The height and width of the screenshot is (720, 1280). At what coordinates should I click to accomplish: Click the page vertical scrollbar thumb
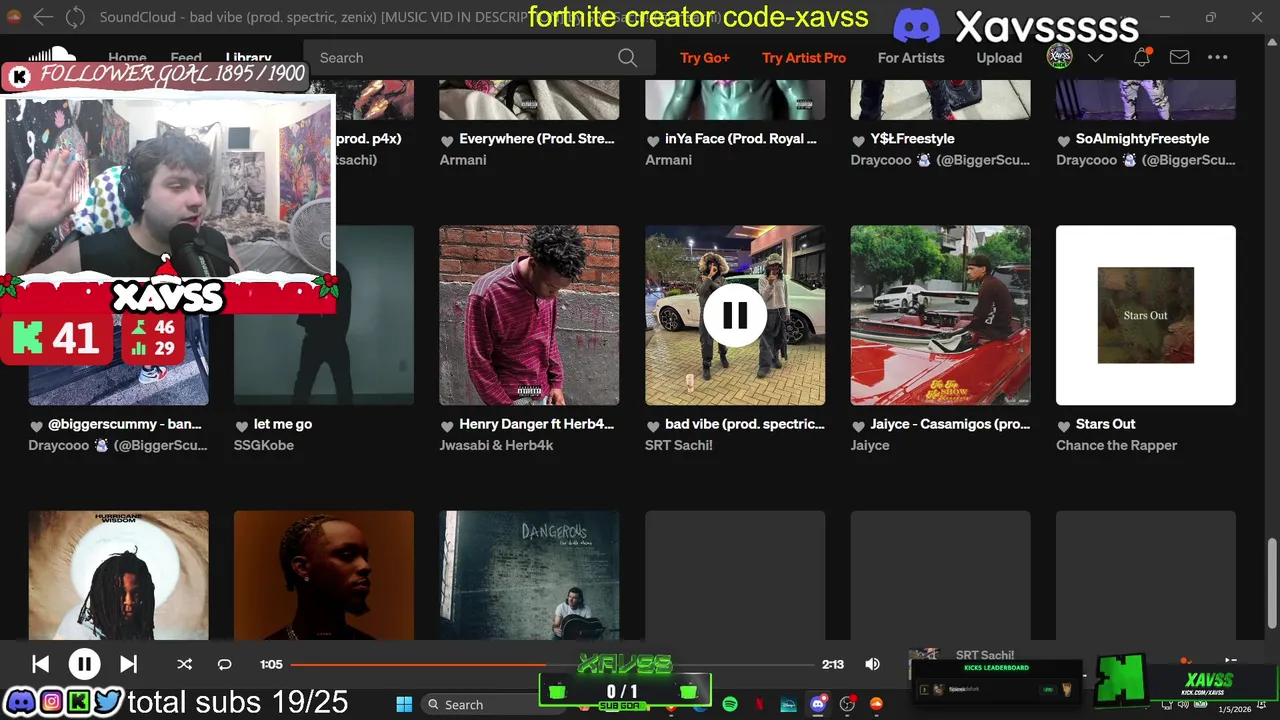tap(1272, 583)
